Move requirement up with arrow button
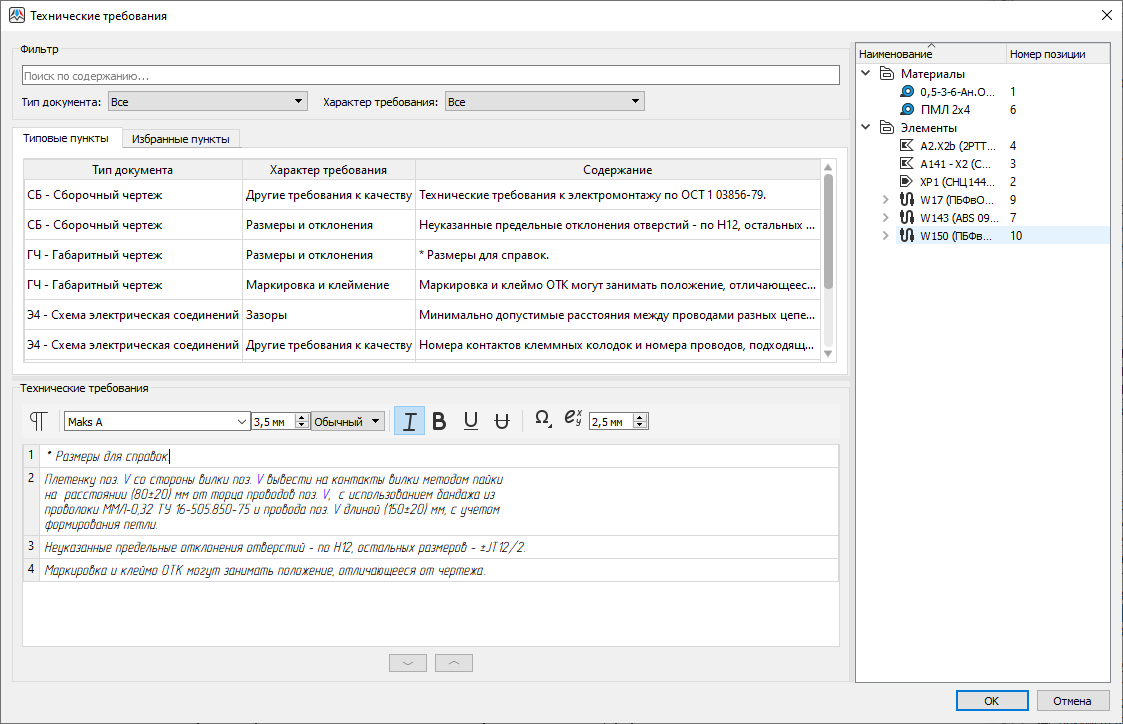1123x724 pixels. pyautogui.click(x=454, y=663)
